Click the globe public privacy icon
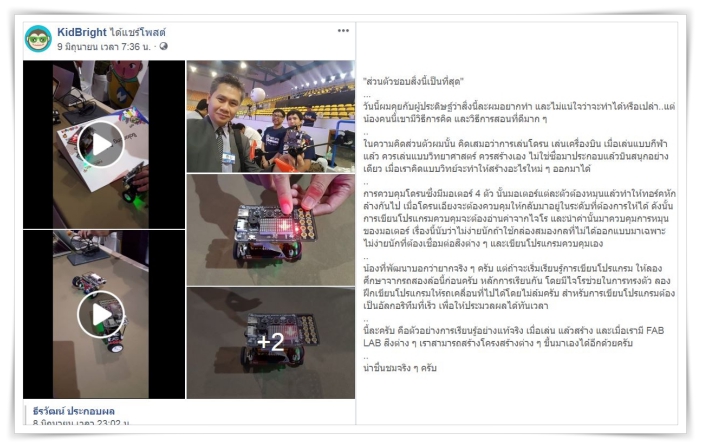This screenshot has width=701, height=448. coord(164,46)
